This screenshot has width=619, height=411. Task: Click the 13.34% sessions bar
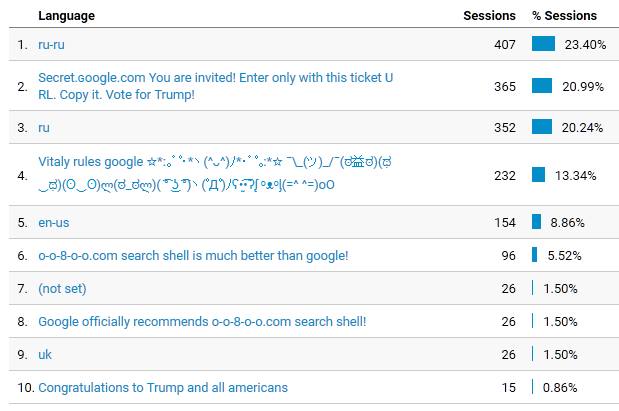point(538,175)
